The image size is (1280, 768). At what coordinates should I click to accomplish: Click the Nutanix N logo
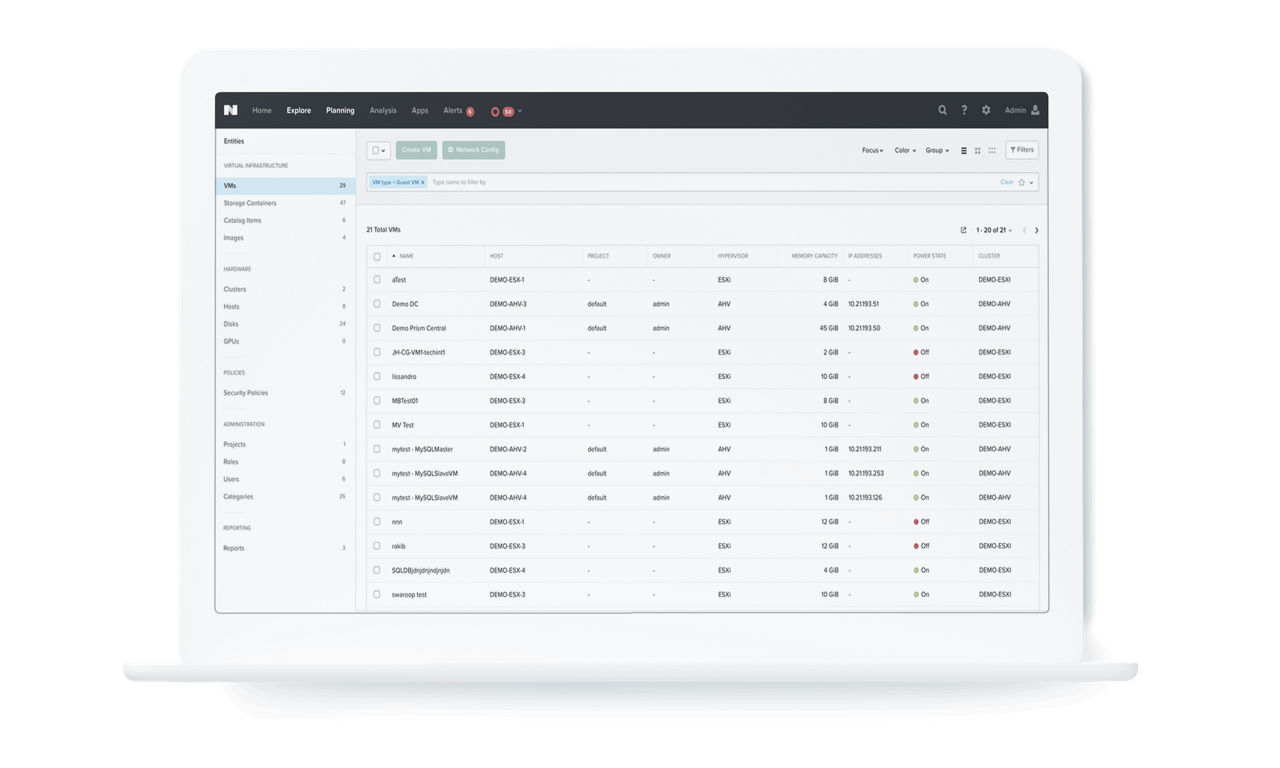[231, 110]
